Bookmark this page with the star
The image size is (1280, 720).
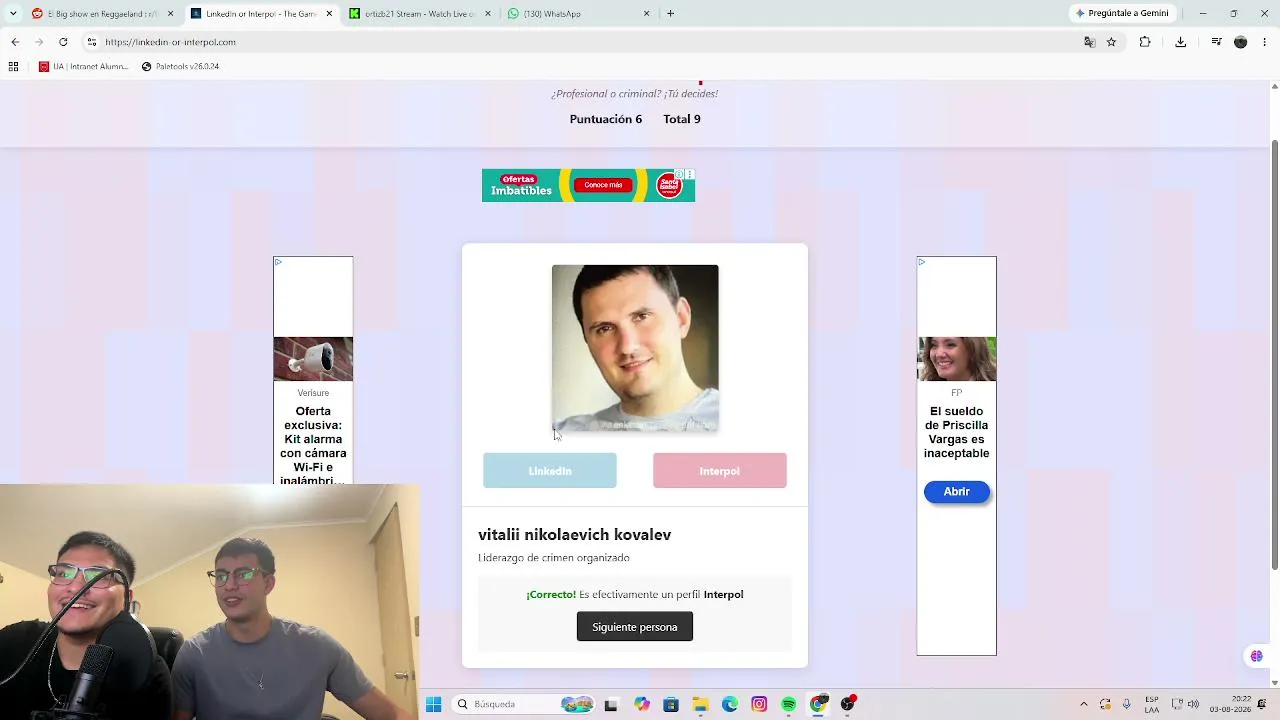pos(1111,42)
